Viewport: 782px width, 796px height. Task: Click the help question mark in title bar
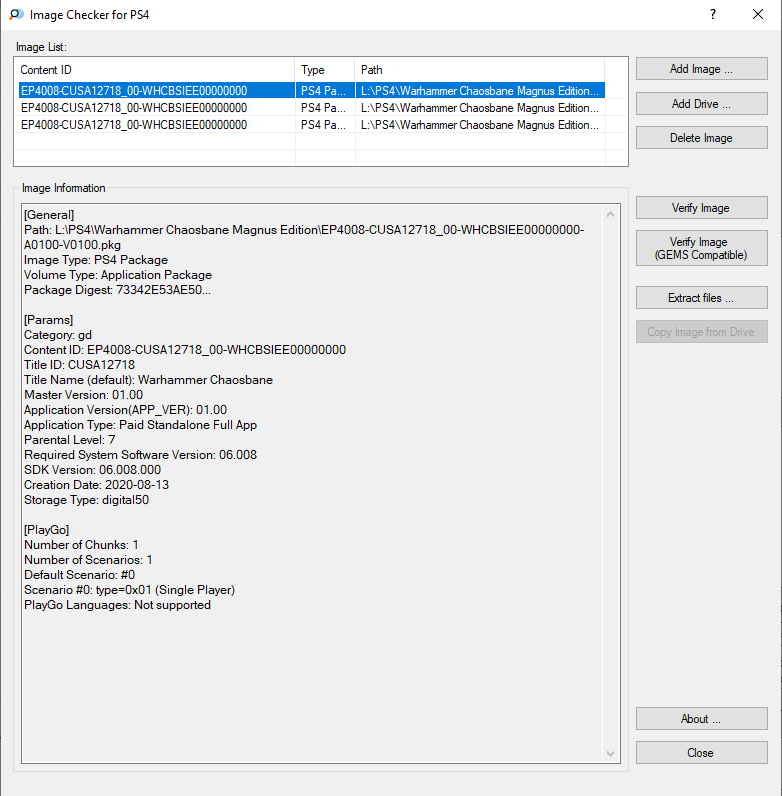[x=713, y=14]
